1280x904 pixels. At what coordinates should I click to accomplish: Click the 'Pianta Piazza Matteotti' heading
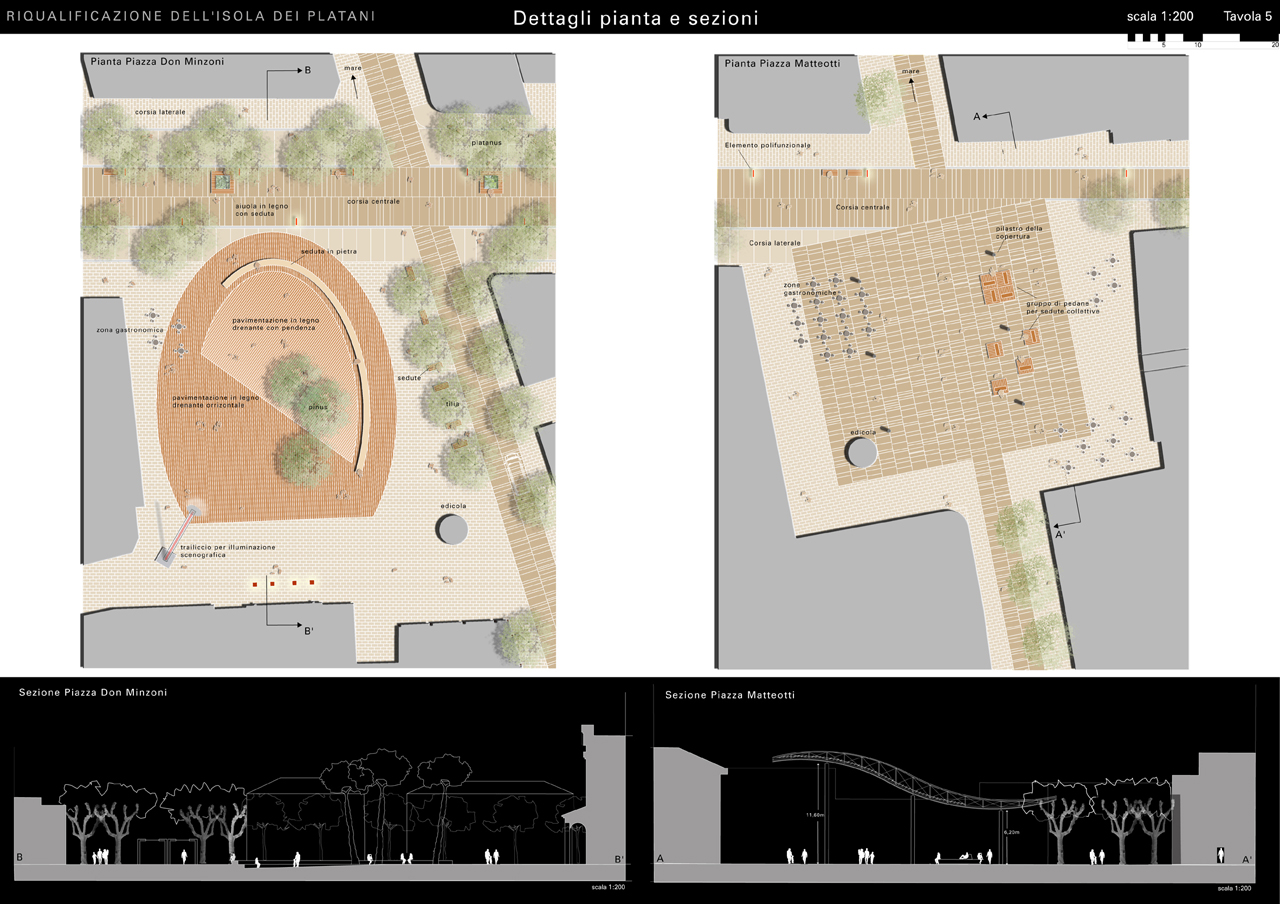781,63
